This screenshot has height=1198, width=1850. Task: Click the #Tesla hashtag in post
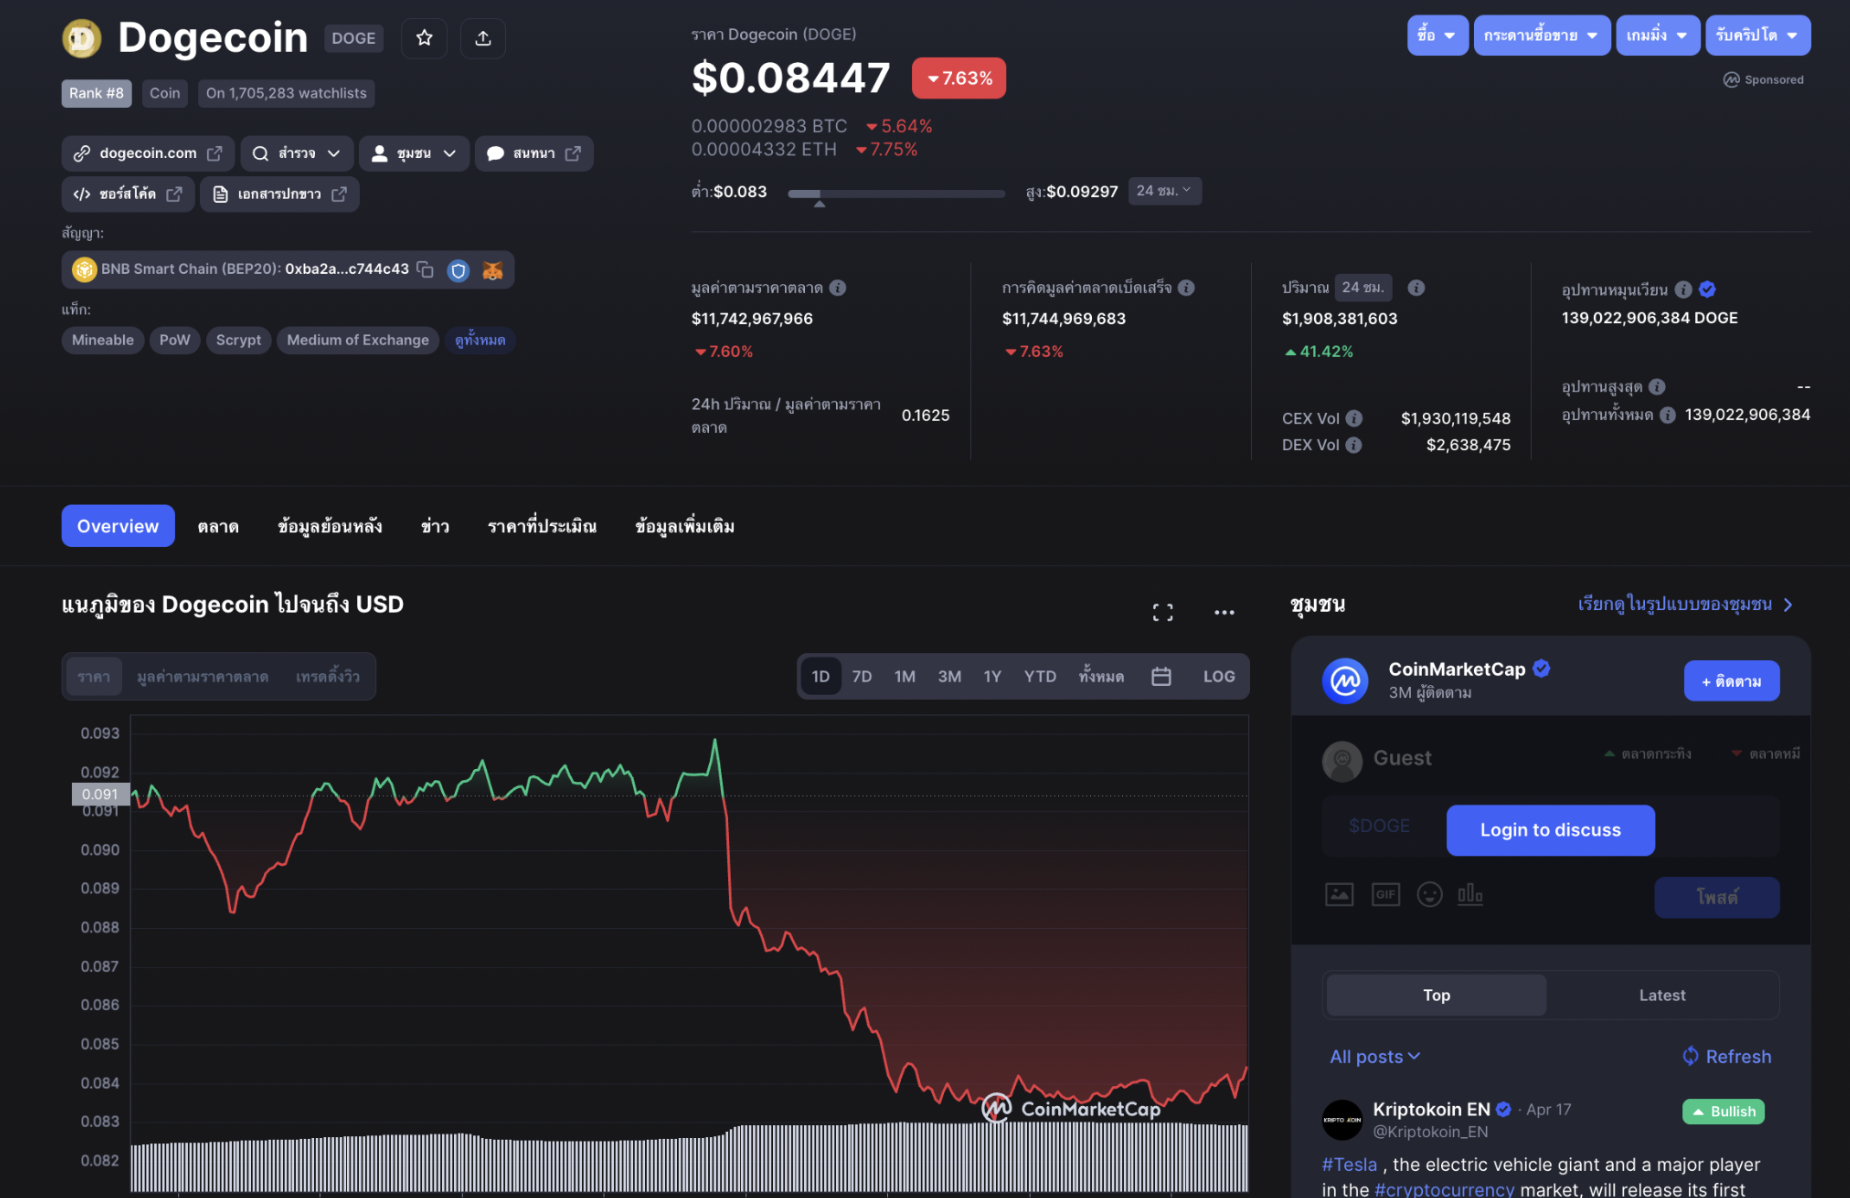coord(1349,1164)
